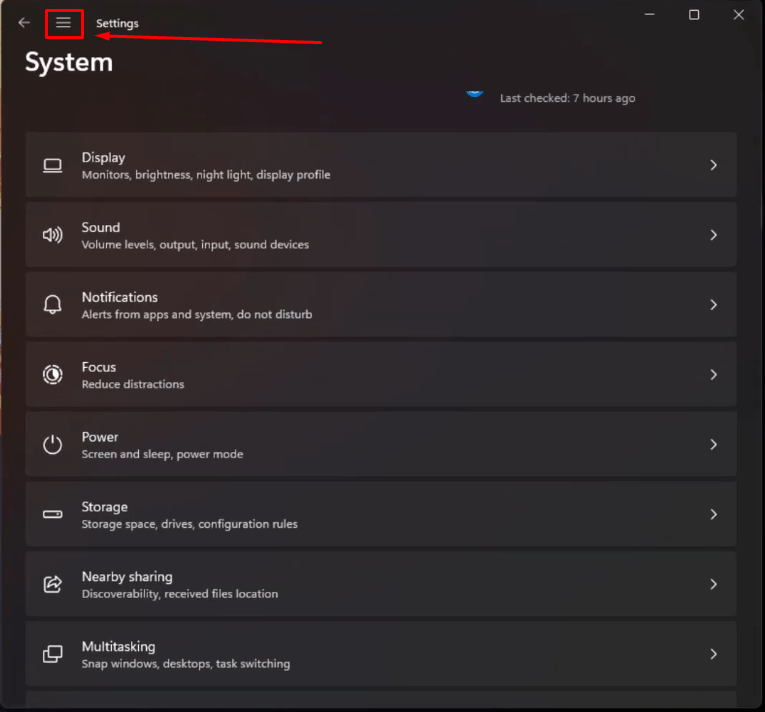Click 'Alerts from apps and system, do not disturb'
Viewport: 765px width, 712px height.
pos(197,315)
